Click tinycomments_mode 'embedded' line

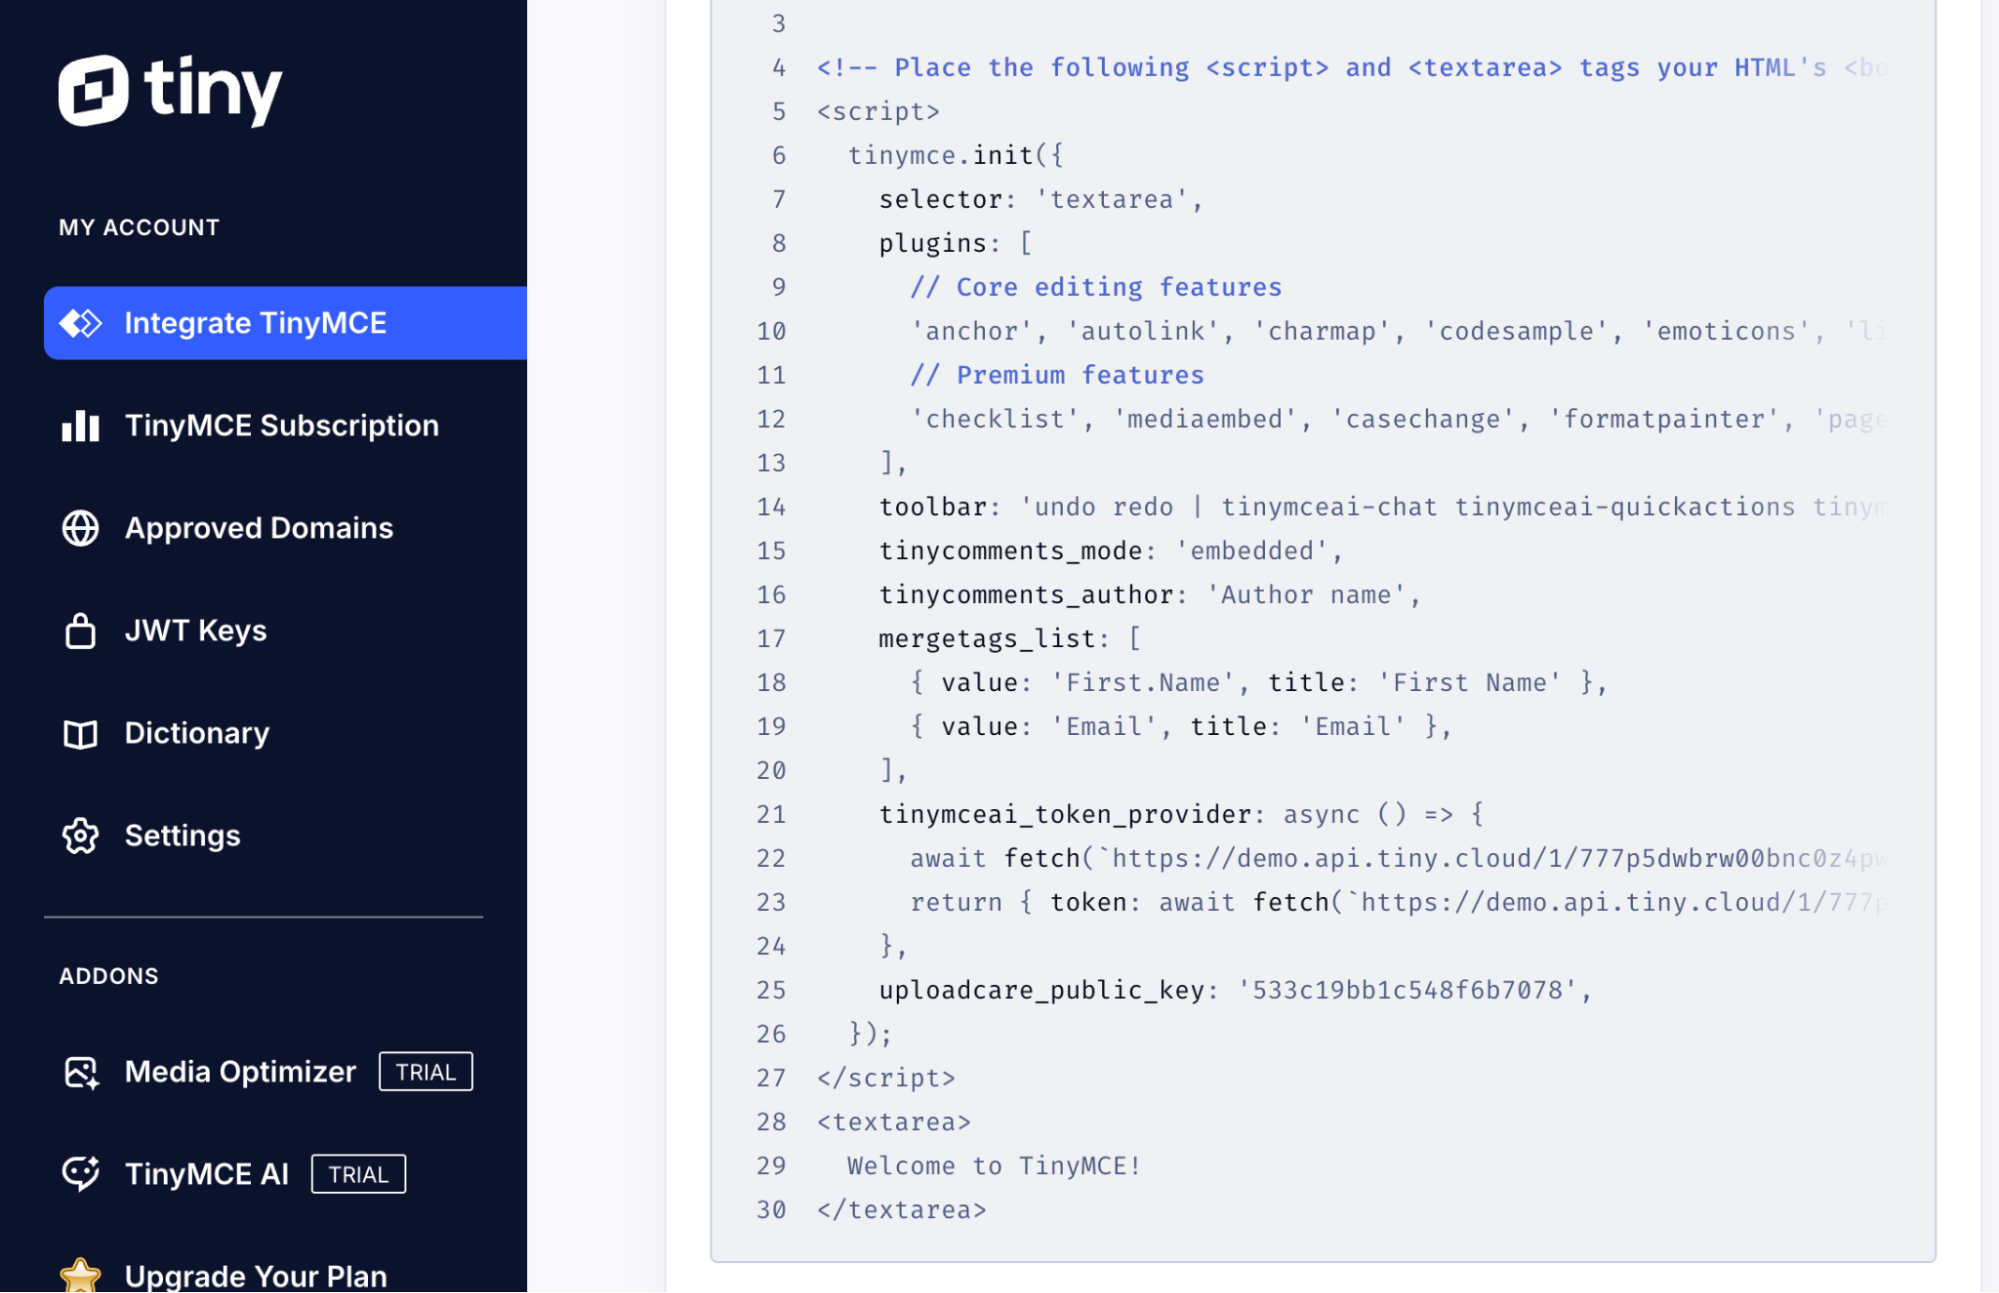click(x=1111, y=552)
